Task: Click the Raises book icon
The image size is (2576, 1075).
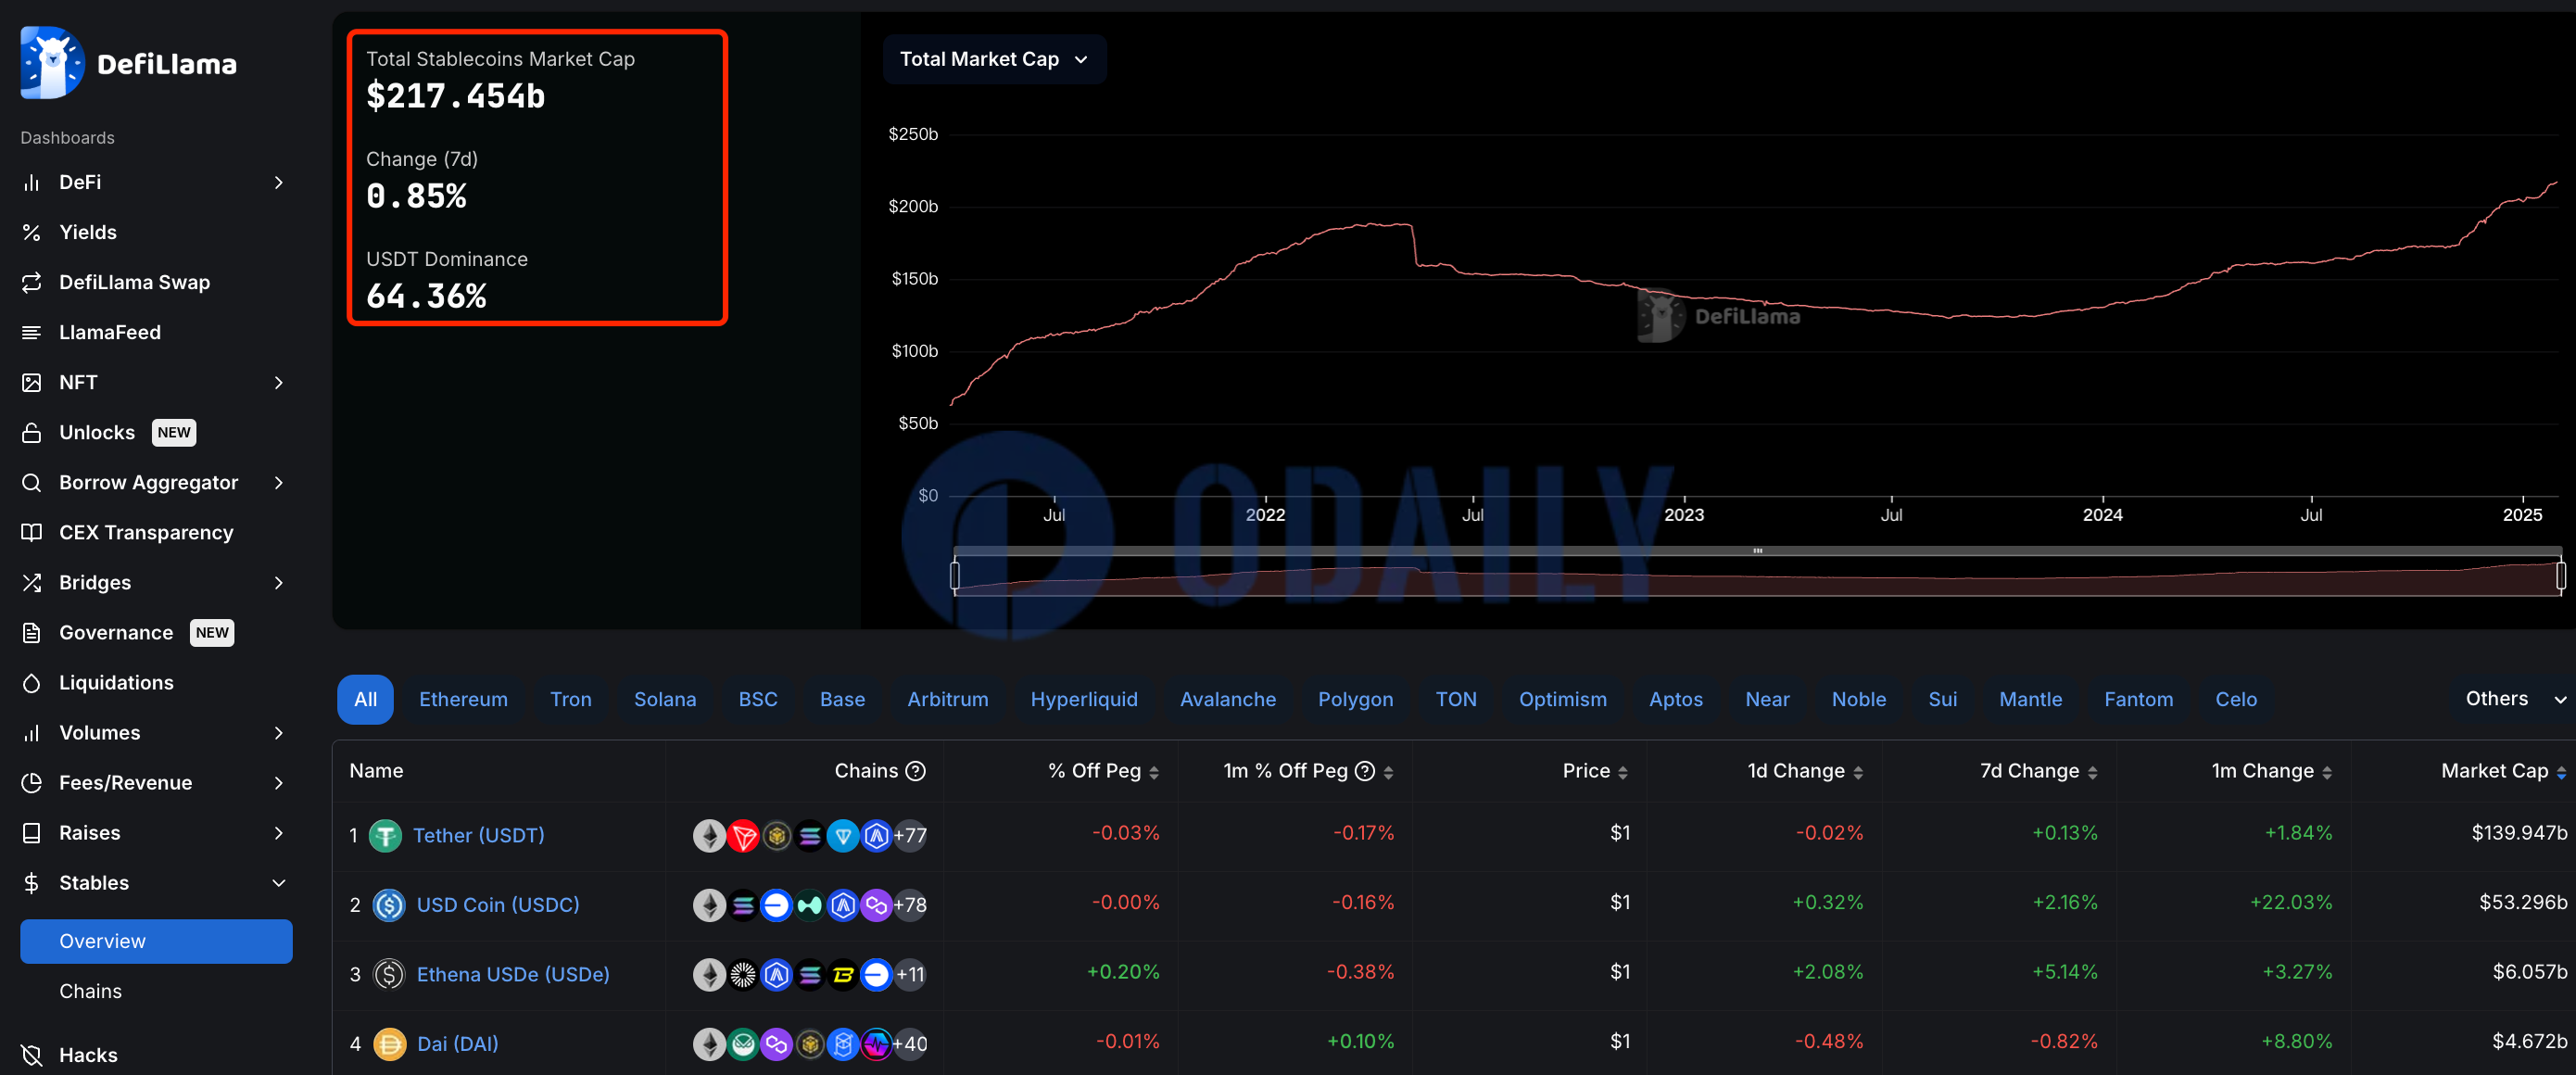Action: tap(32, 832)
